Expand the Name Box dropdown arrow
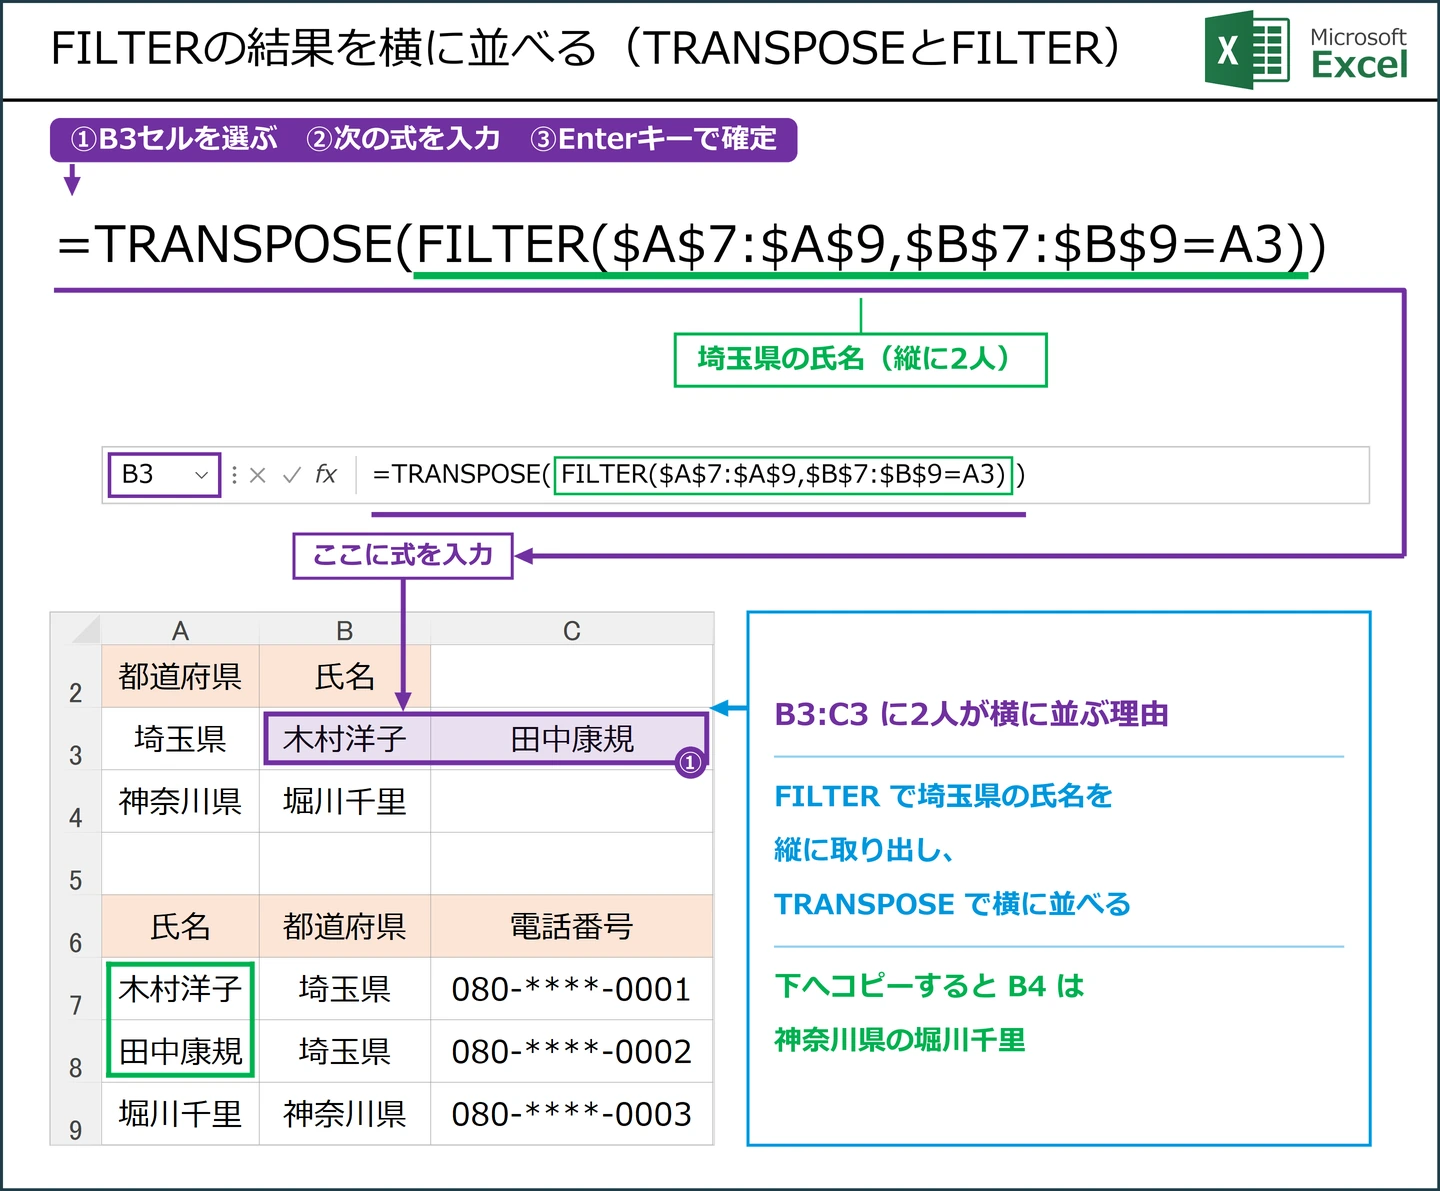This screenshot has width=1440, height=1191. 201,475
